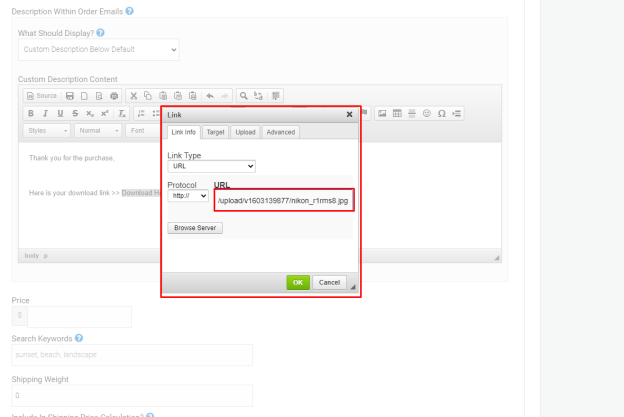
Task: Select the Link Info tab
Action: point(183,132)
